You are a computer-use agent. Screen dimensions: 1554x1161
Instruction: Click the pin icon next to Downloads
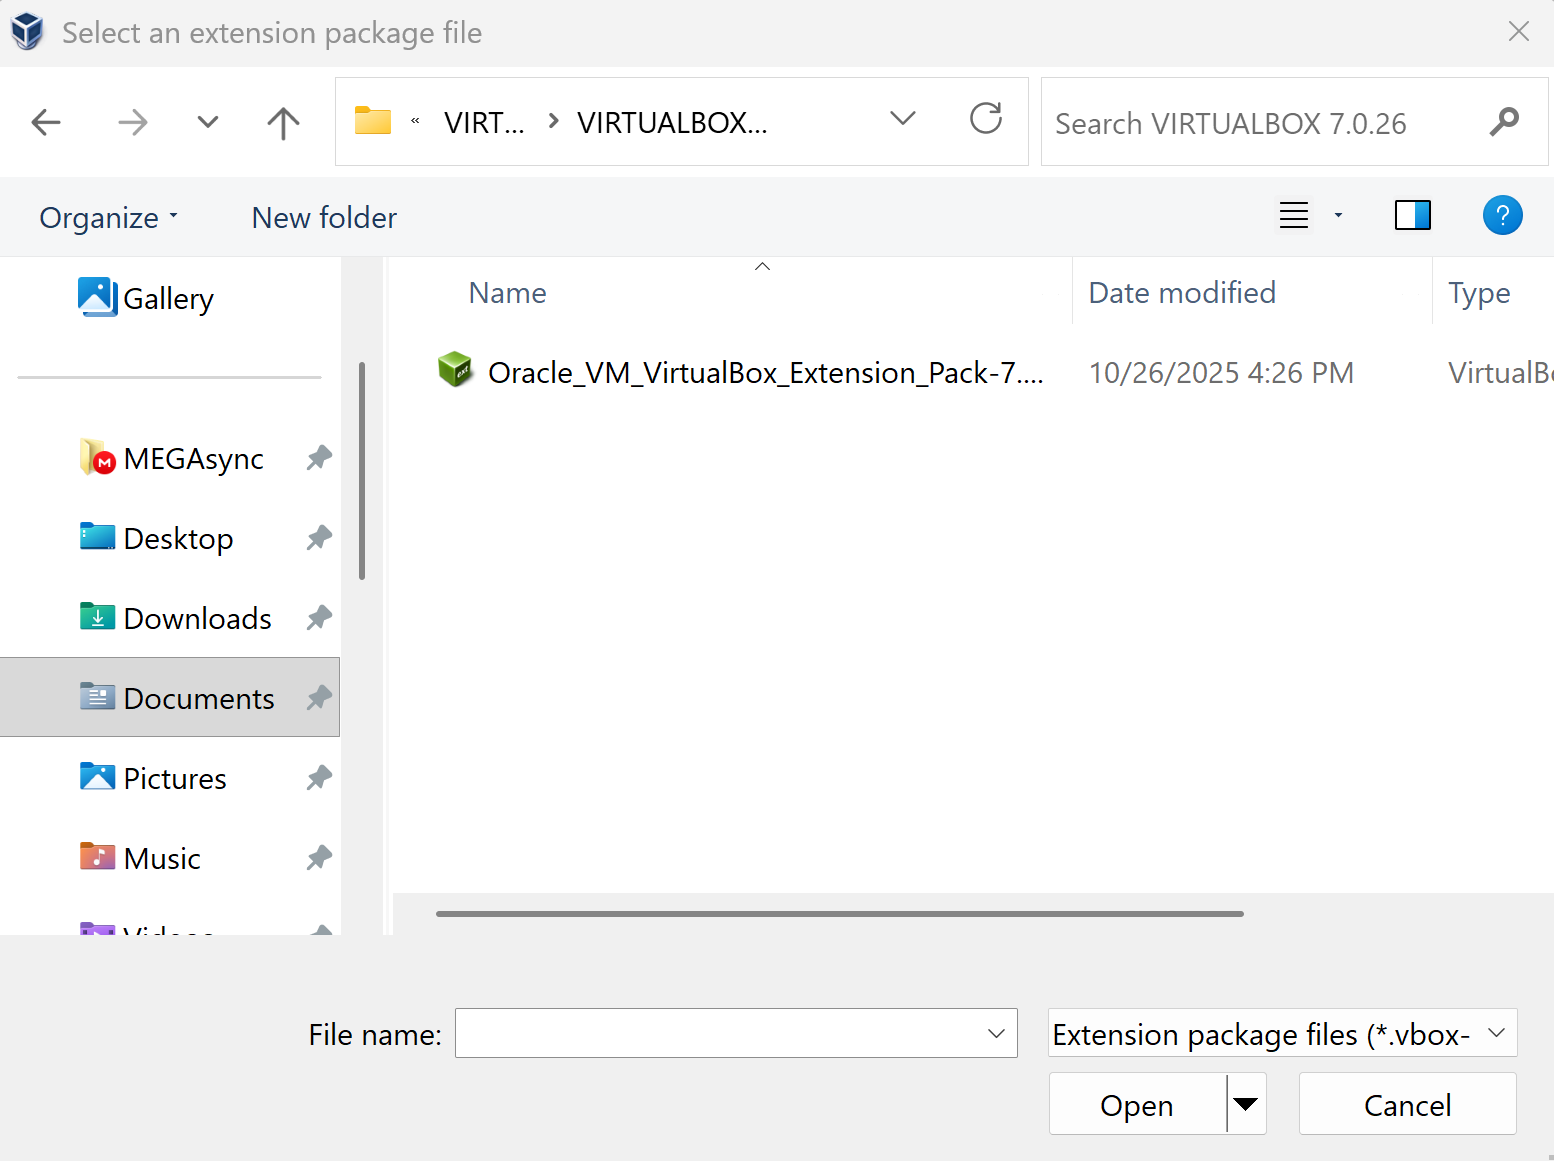coord(319,618)
